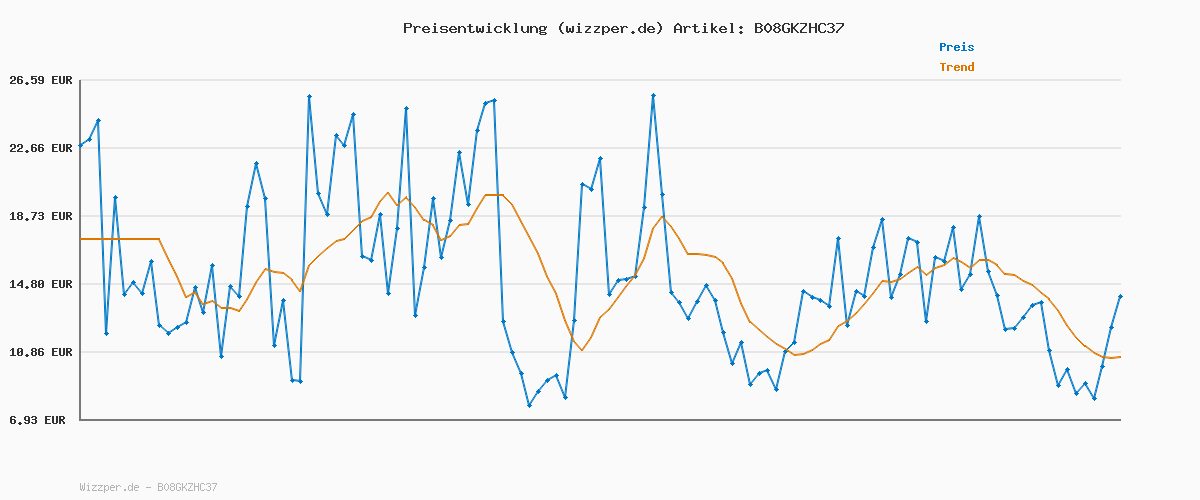The height and width of the screenshot is (500, 1200).
Task: Click the 18.73 EUR axis label
Action: [x=41, y=216]
